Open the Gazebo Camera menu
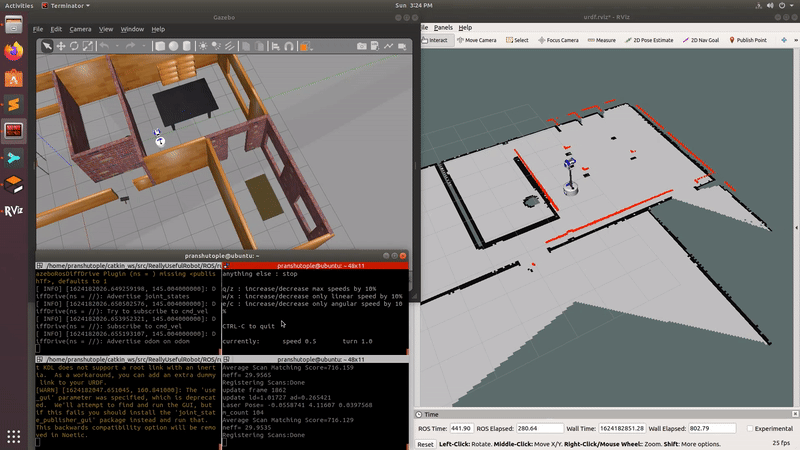Image resolution: width=800 pixels, height=450 pixels. (x=80, y=29)
